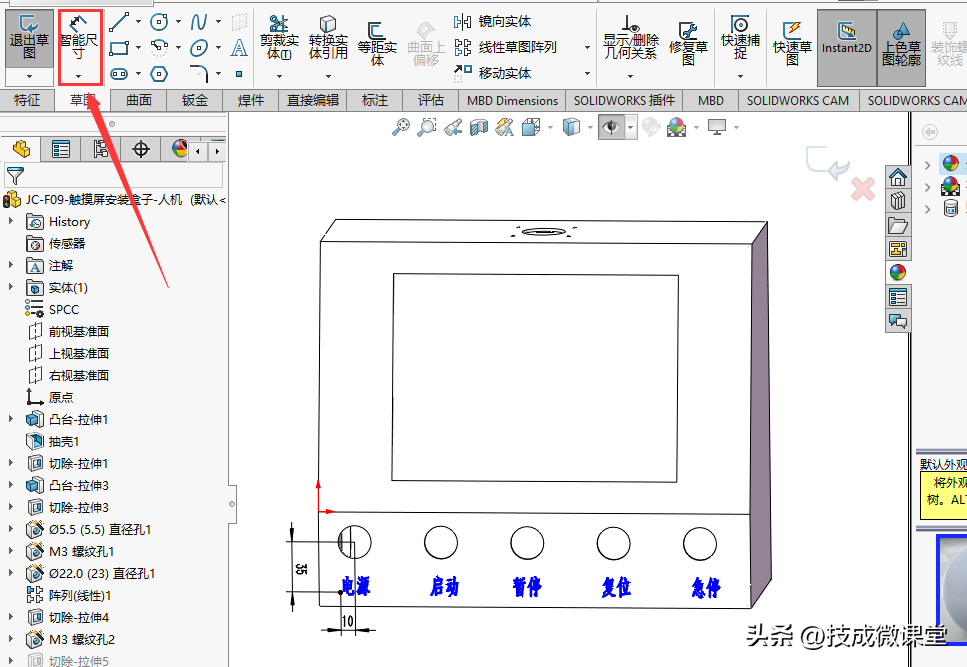
Task: Click Convert Entities (转换实体引用) tool
Action: click(328, 38)
